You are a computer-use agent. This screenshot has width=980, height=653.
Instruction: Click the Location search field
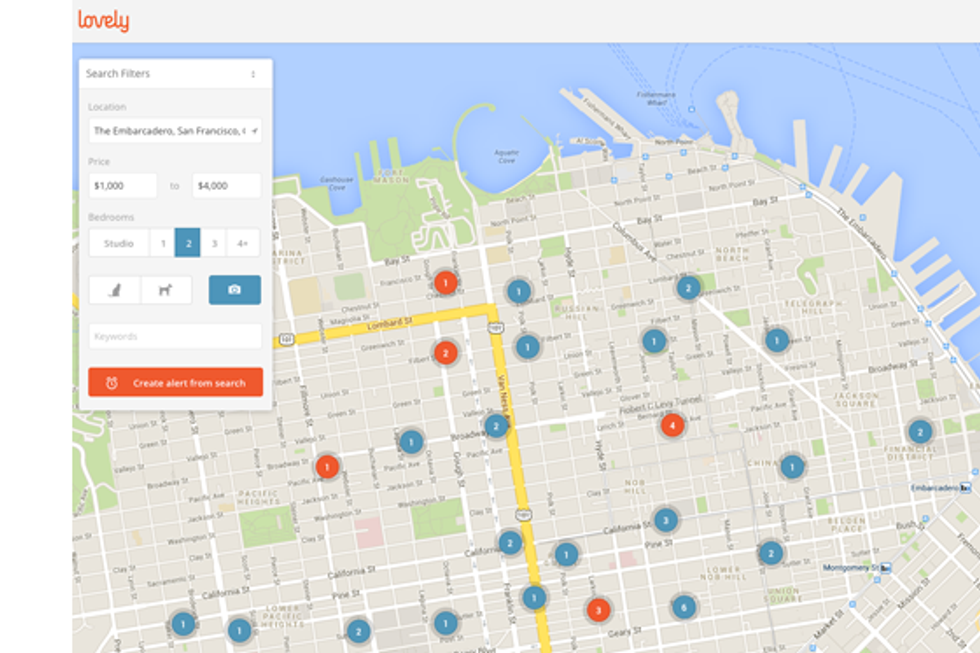167,131
